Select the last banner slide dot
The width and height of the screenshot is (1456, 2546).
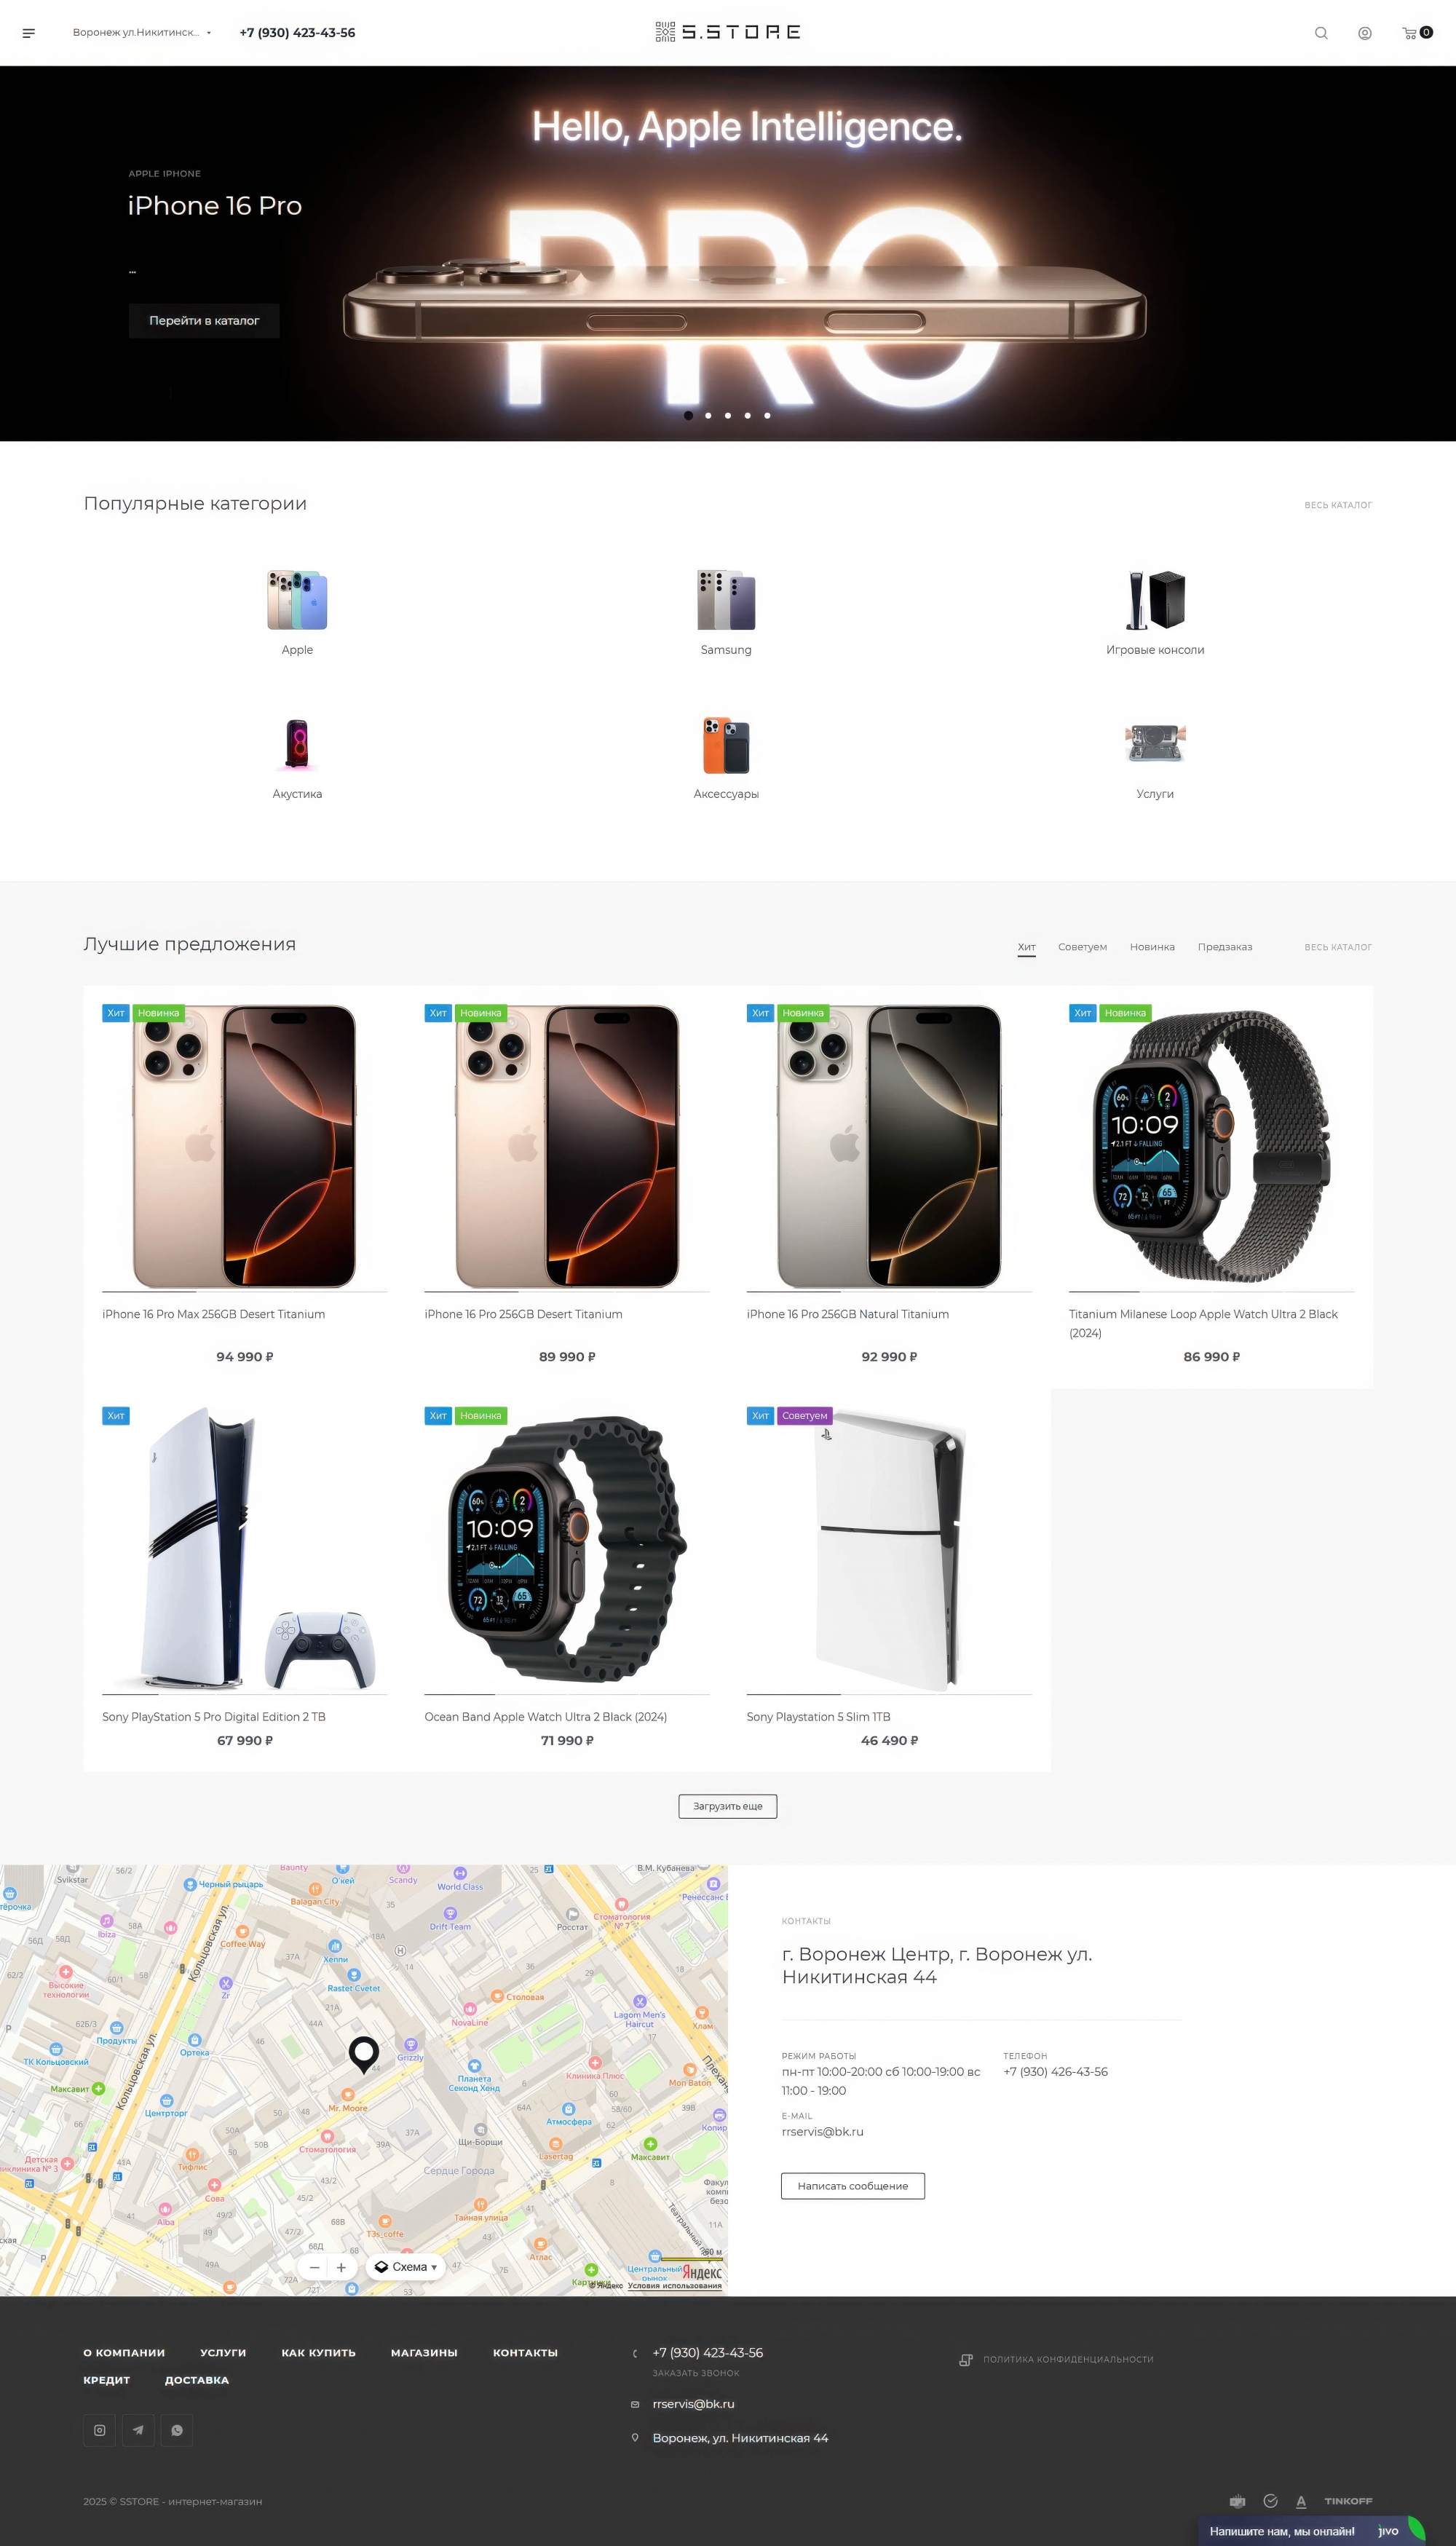(767, 415)
